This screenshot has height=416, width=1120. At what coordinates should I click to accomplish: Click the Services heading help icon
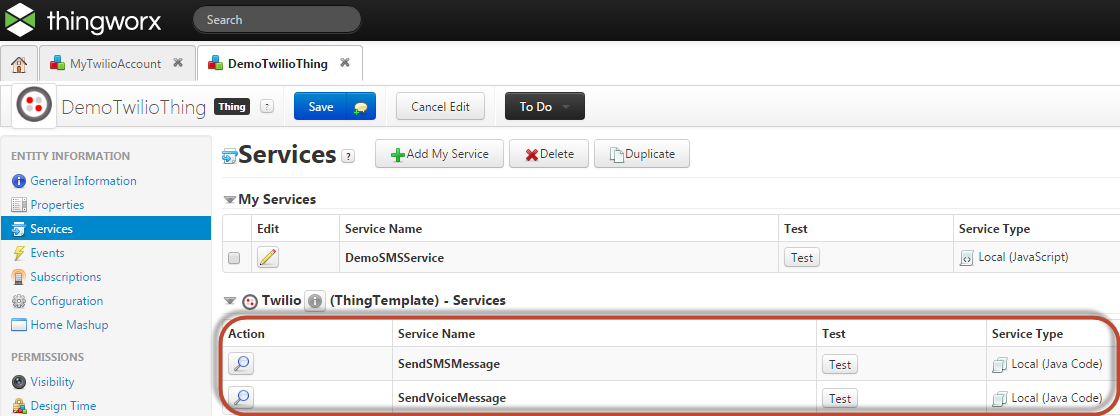(x=348, y=156)
